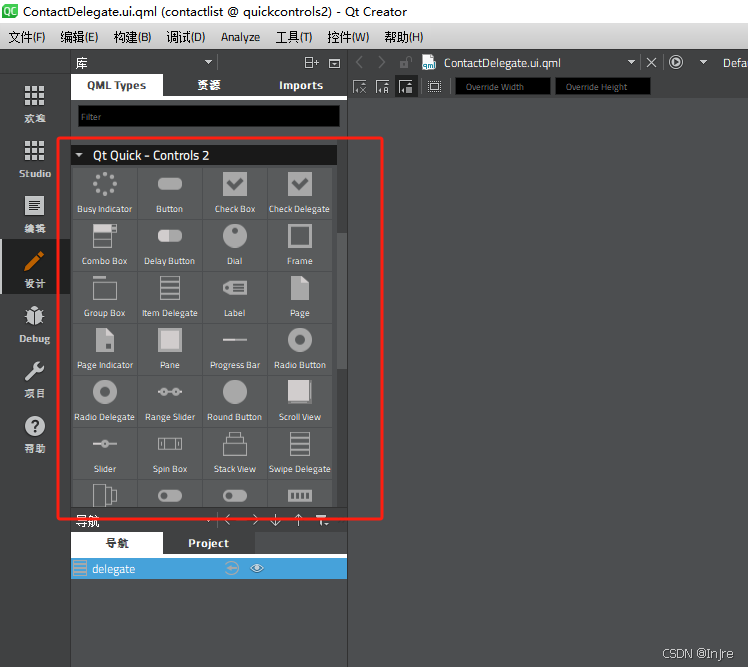Click the Override Height field

coord(603,87)
